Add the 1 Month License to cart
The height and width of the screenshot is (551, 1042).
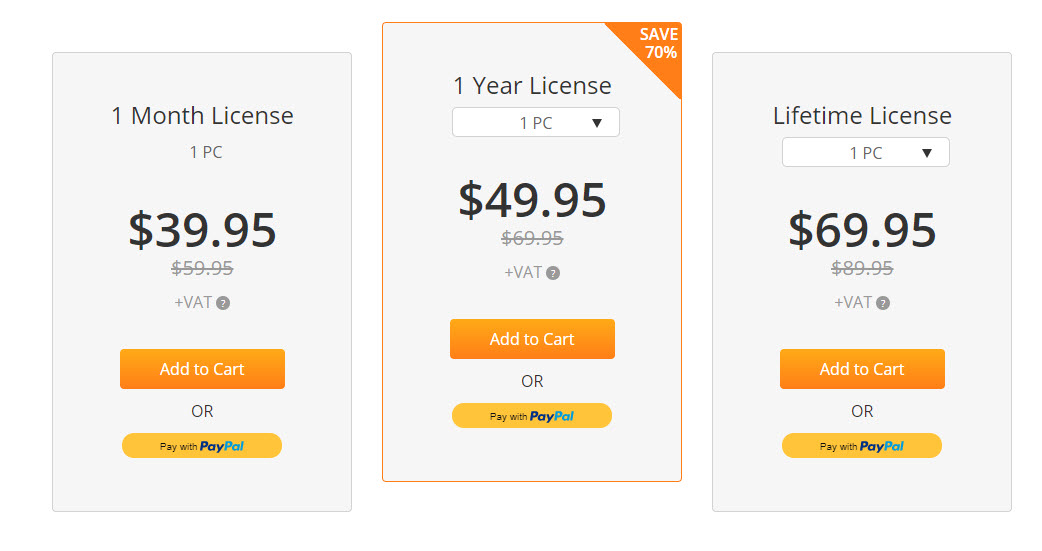[202, 369]
